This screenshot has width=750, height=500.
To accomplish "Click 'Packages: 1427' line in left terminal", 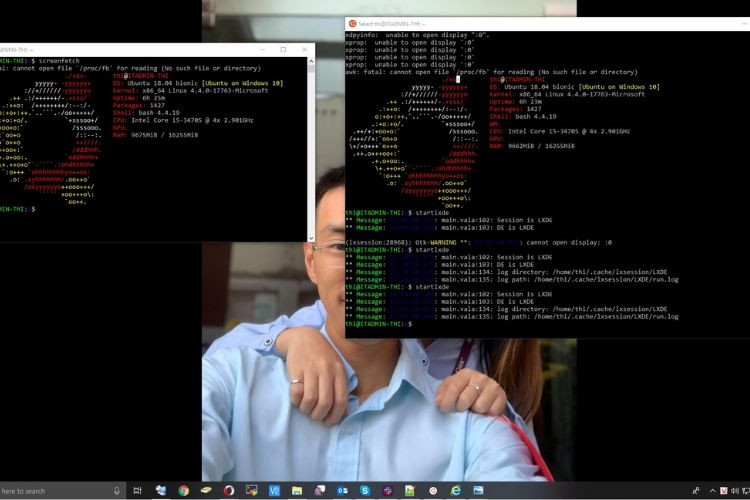I will tap(139, 105).
